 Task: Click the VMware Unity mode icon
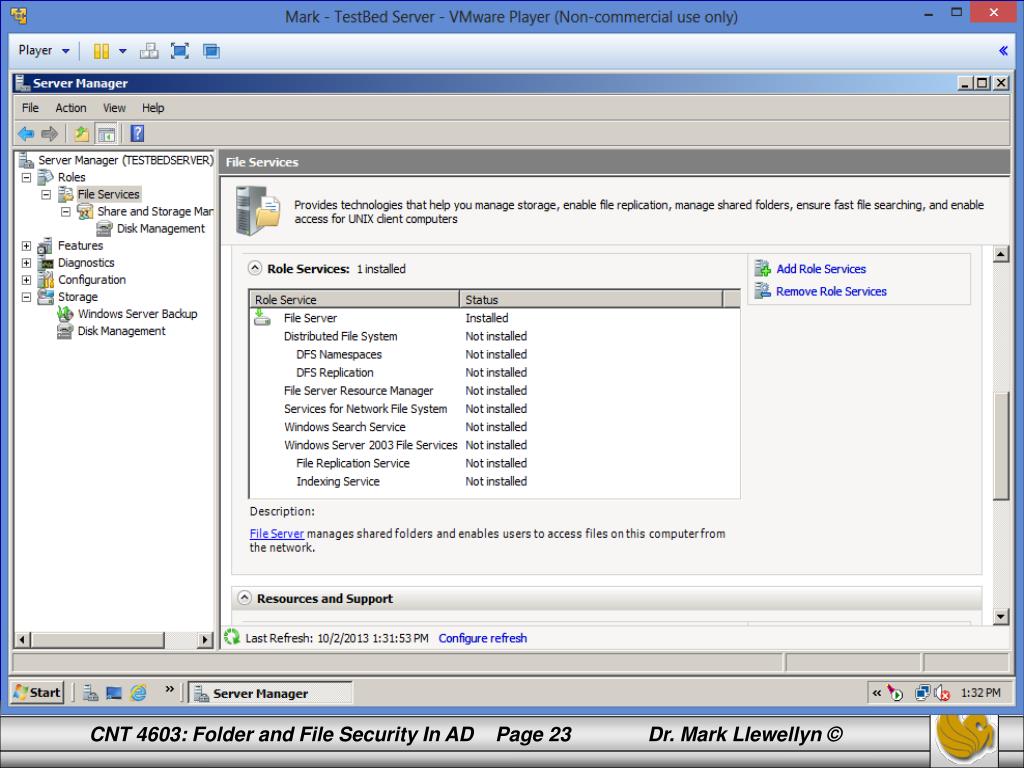tap(211, 51)
